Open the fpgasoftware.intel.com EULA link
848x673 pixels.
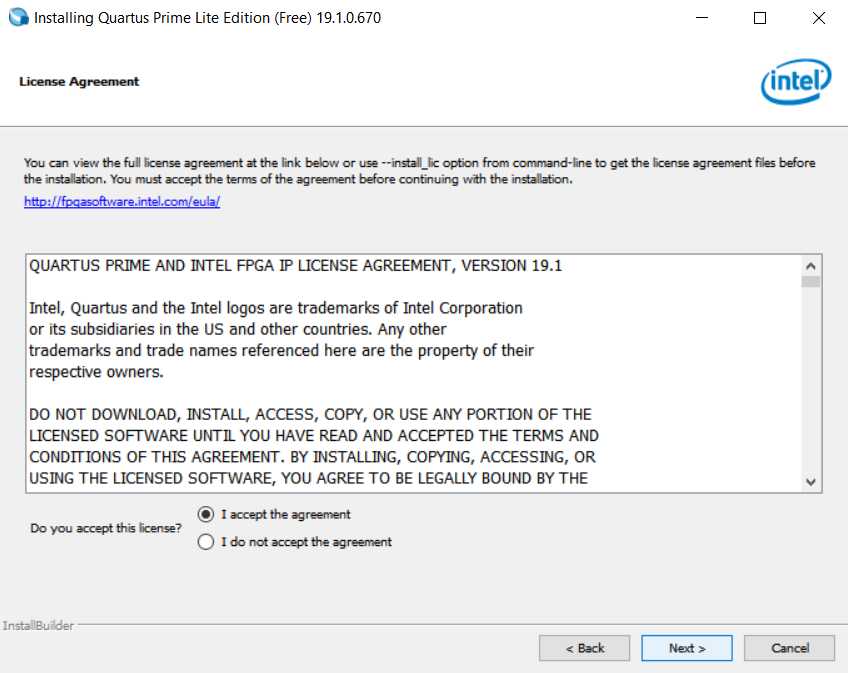[122, 201]
